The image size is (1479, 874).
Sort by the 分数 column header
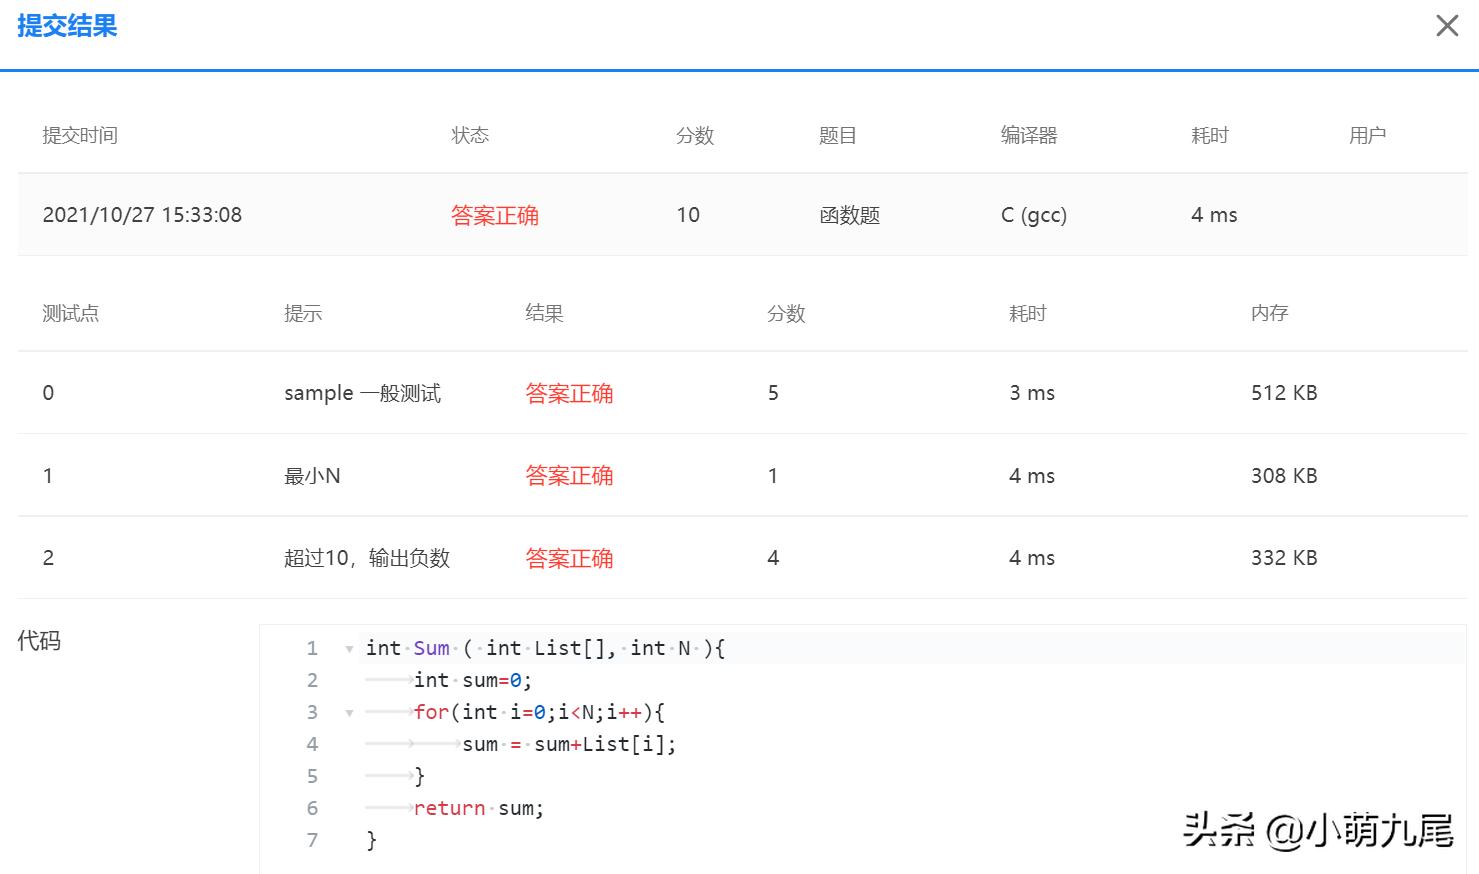(x=695, y=135)
